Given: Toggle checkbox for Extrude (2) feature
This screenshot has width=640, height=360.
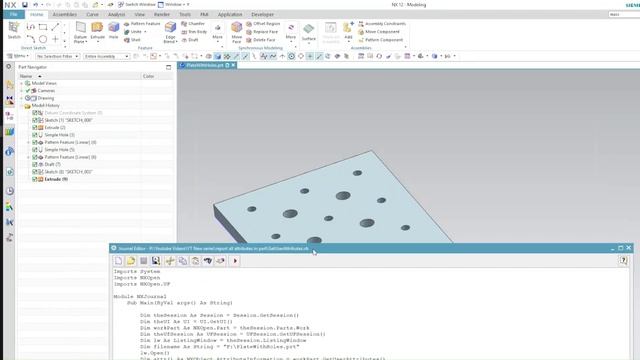Looking at the screenshot, I should 35,128.
